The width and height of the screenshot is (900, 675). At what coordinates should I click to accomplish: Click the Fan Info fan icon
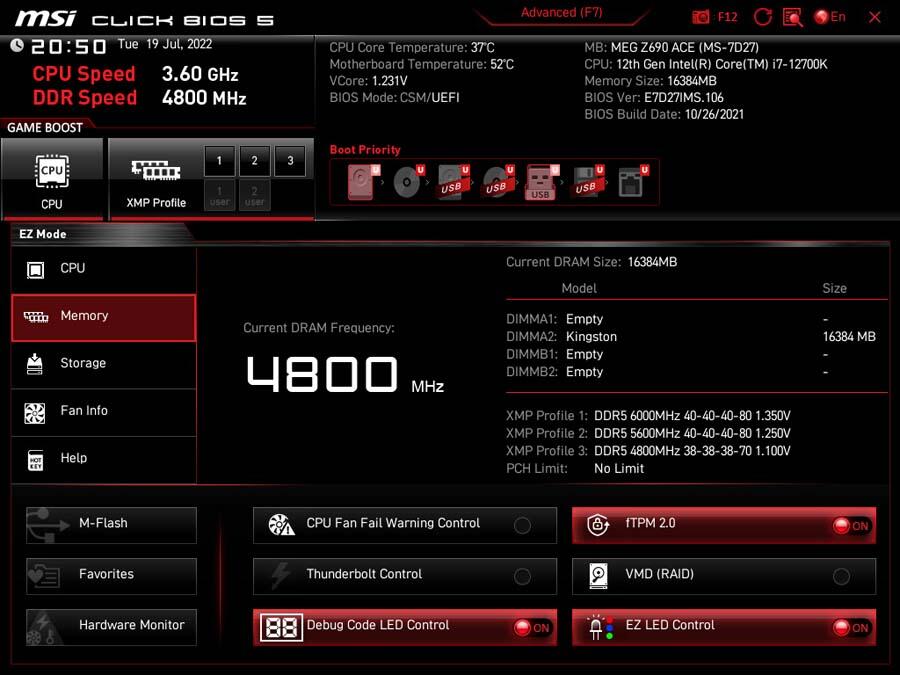pos(35,413)
